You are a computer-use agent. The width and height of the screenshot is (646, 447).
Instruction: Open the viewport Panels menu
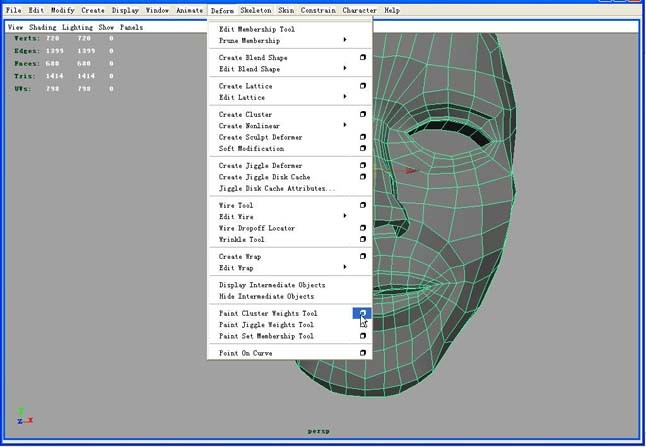click(x=131, y=27)
